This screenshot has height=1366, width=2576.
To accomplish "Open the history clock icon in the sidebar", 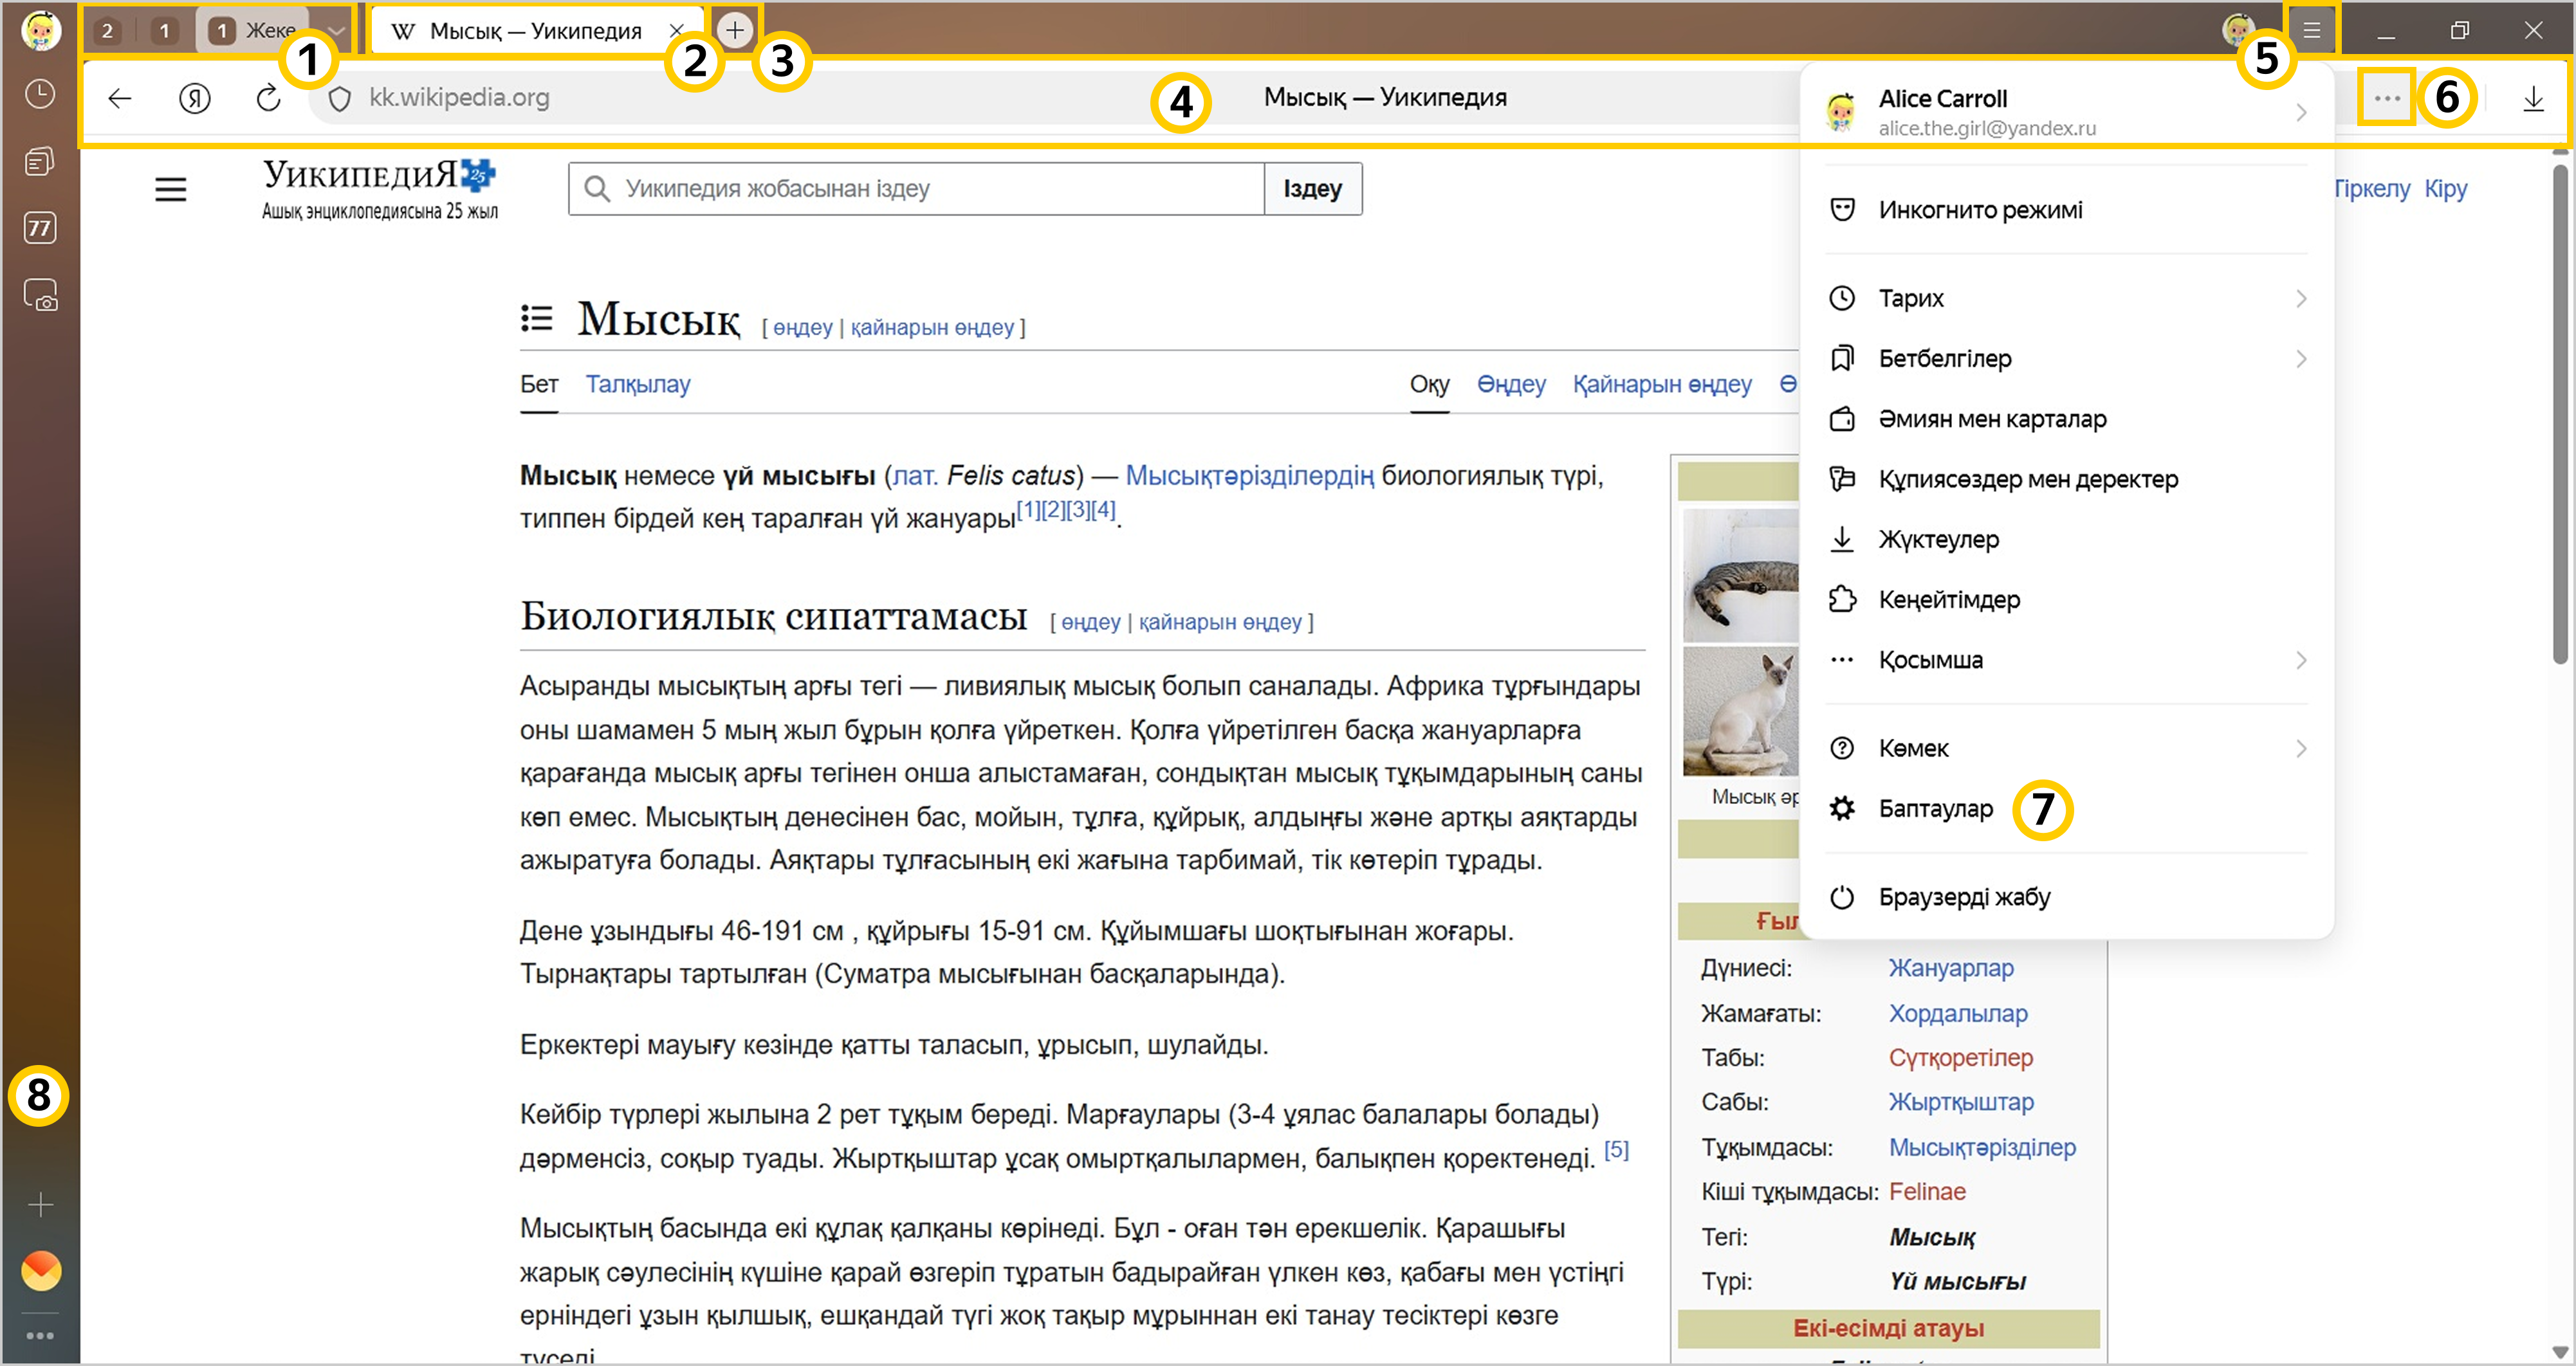I will (x=40, y=94).
